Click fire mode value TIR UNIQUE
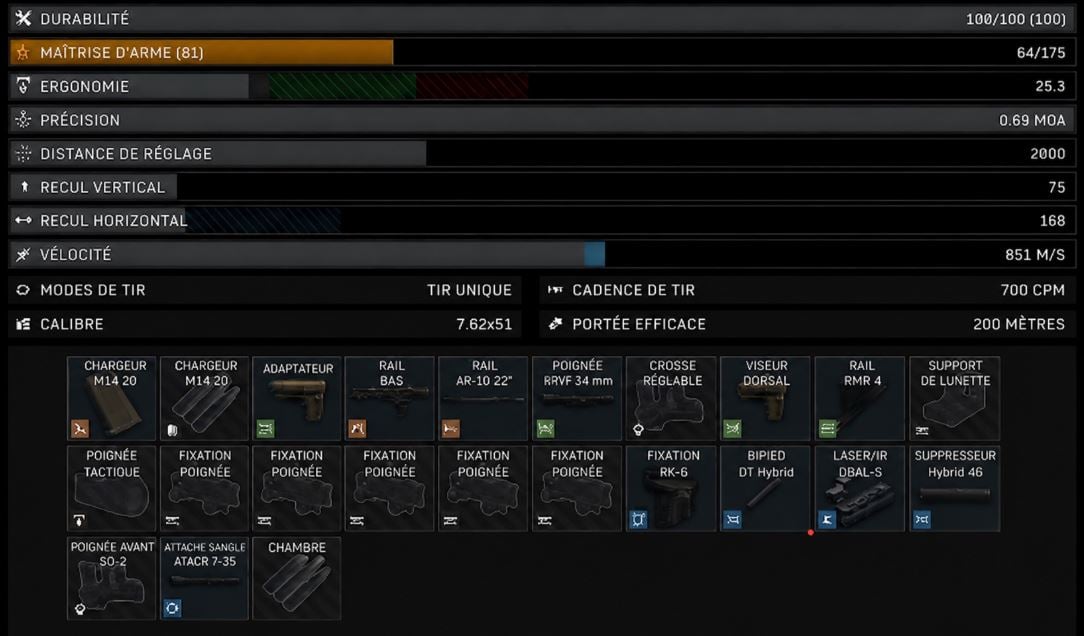The height and width of the screenshot is (636, 1084). pos(469,290)
